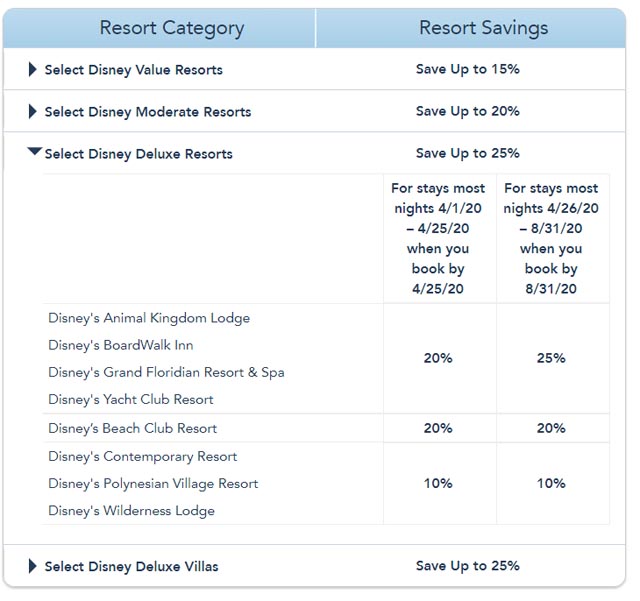Click the stays 4/26/20 – 8/31/20 column heading
The height and width of the screenshot is (601, 640).
551,238
